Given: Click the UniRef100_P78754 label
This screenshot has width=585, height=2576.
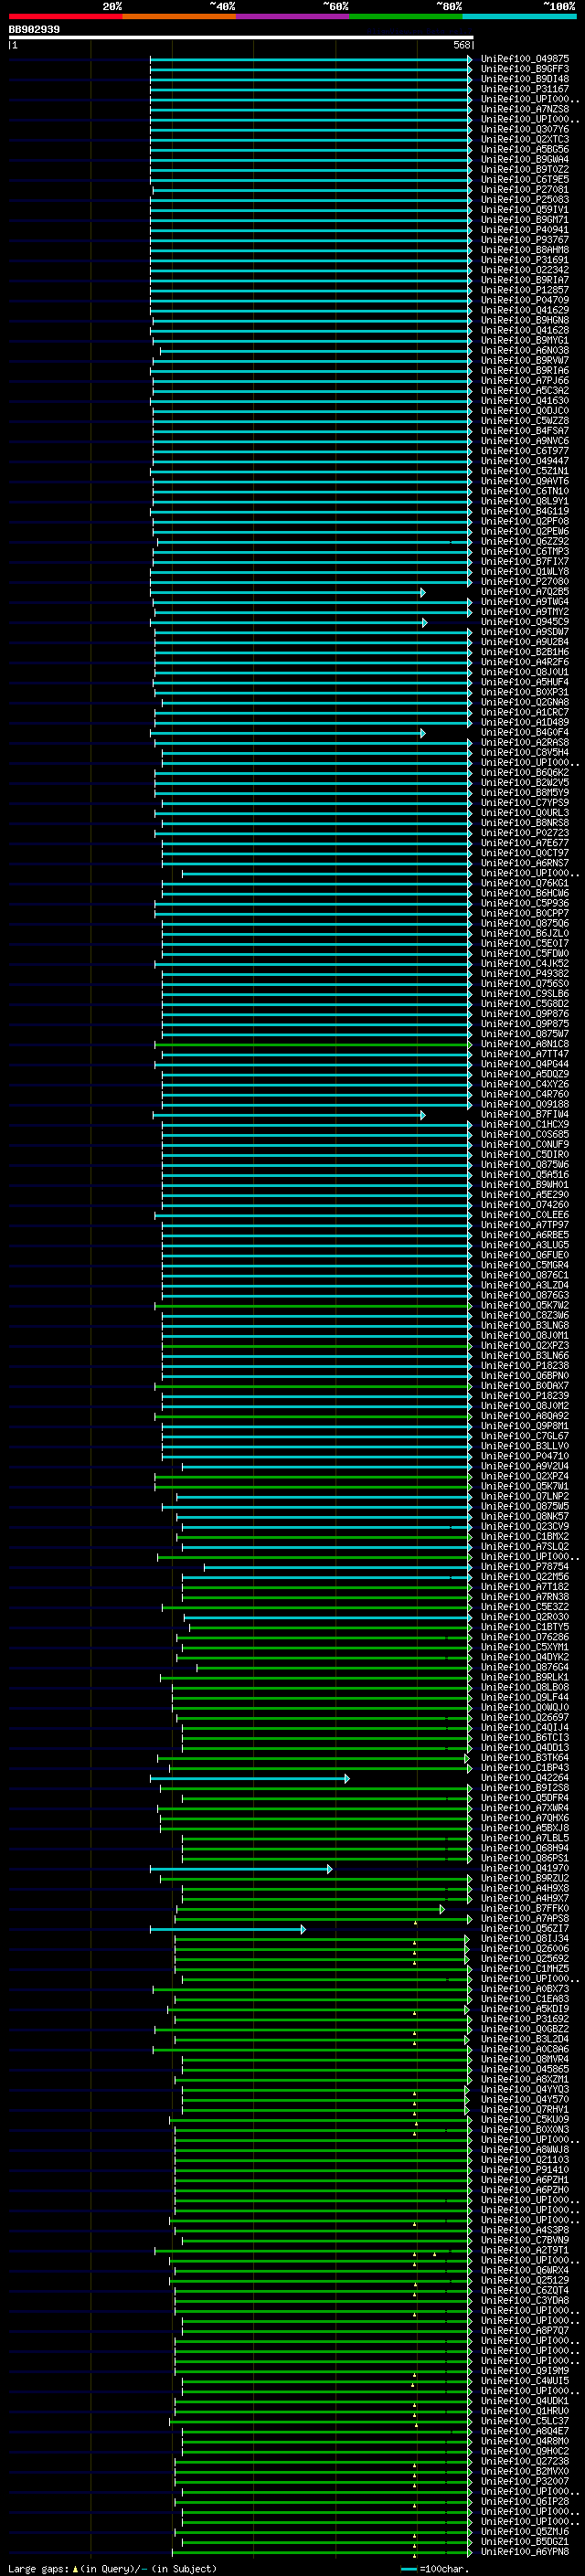Looking at the screenshot, I should point(524,1567).
